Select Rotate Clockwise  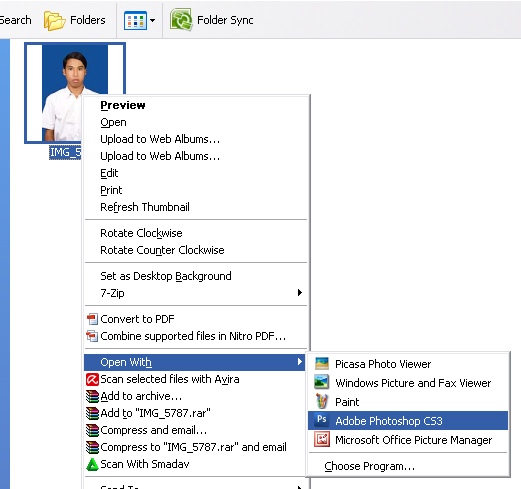pyautogui.click(x=195, y=233)
